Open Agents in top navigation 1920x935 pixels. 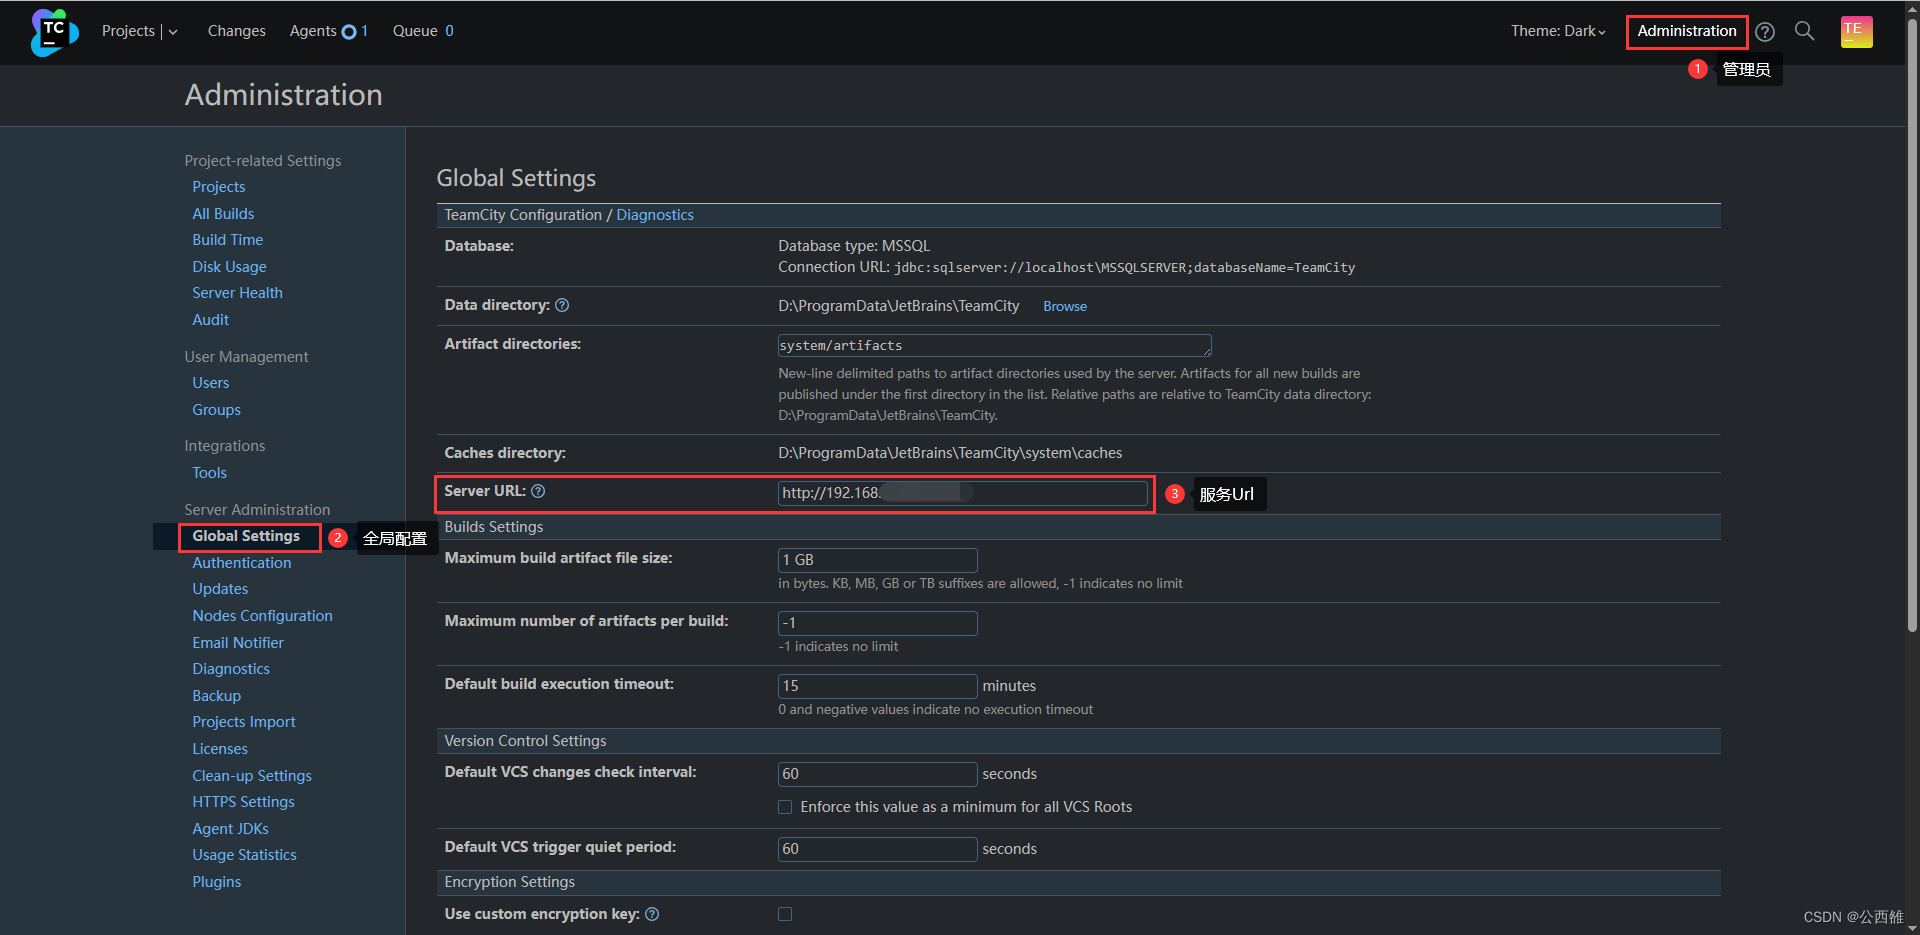pos(313,31)
